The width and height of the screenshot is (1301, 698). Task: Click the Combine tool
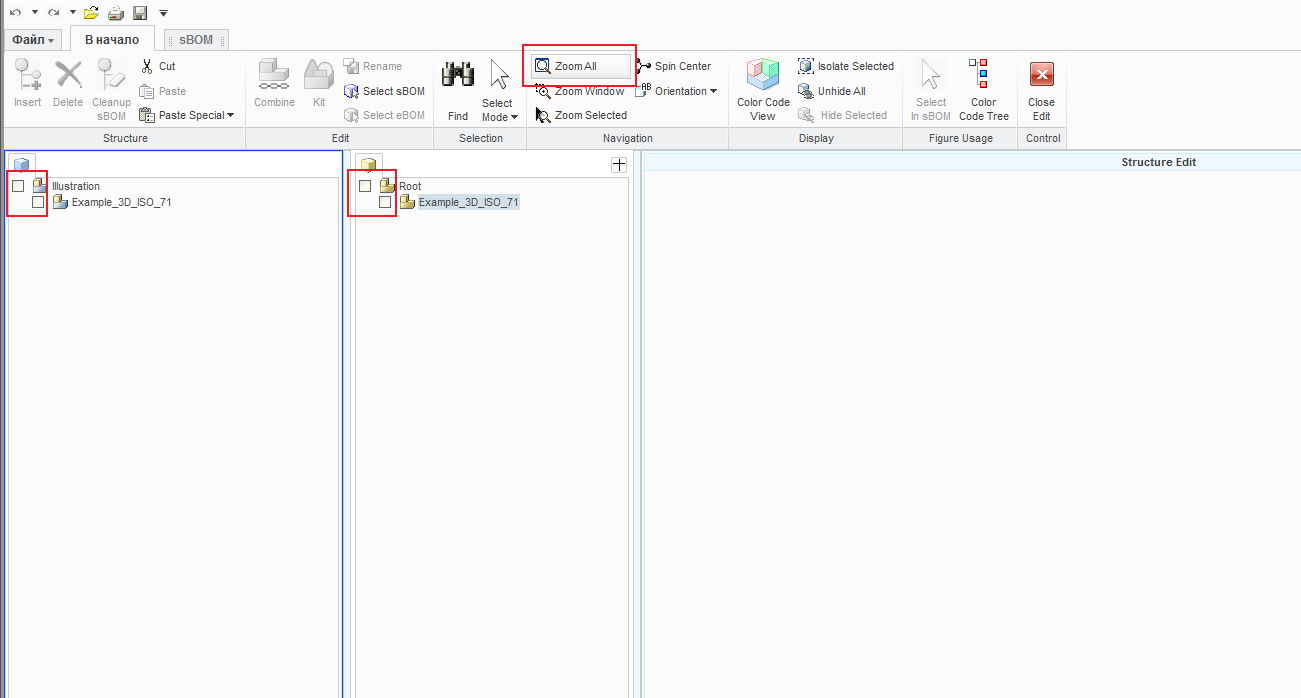[274, 84]
